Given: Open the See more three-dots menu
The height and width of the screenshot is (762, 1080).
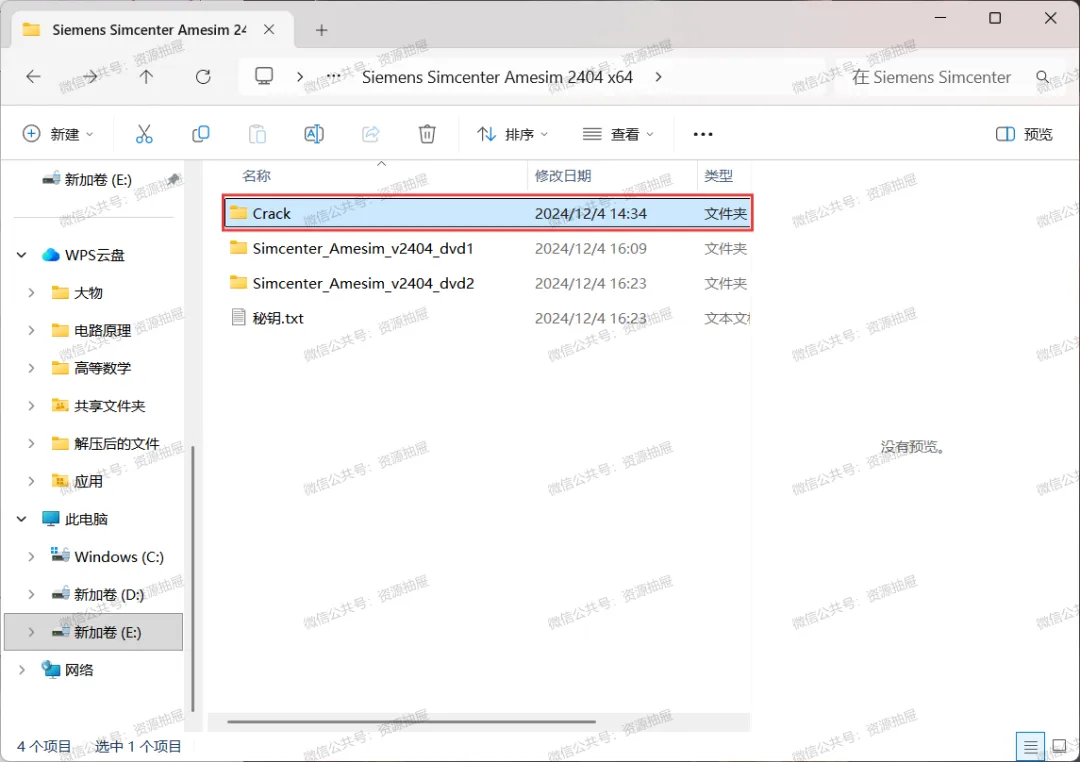Looking at the screenshot, I should (703, 134).
